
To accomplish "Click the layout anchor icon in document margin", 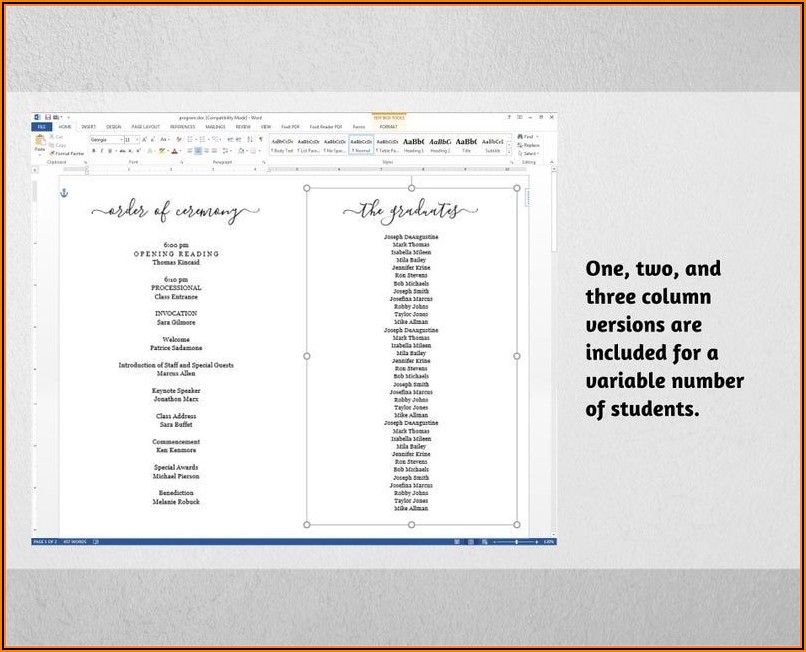I will pos(65,192).
